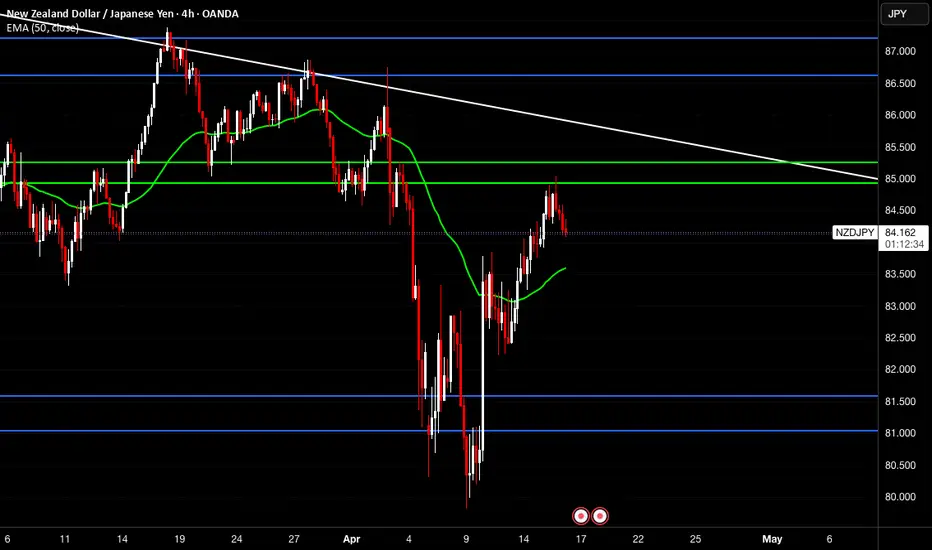This screenshot has width=932, height=550.
Task: Click the current price value 84.162
Action: (x=900, y=232)
